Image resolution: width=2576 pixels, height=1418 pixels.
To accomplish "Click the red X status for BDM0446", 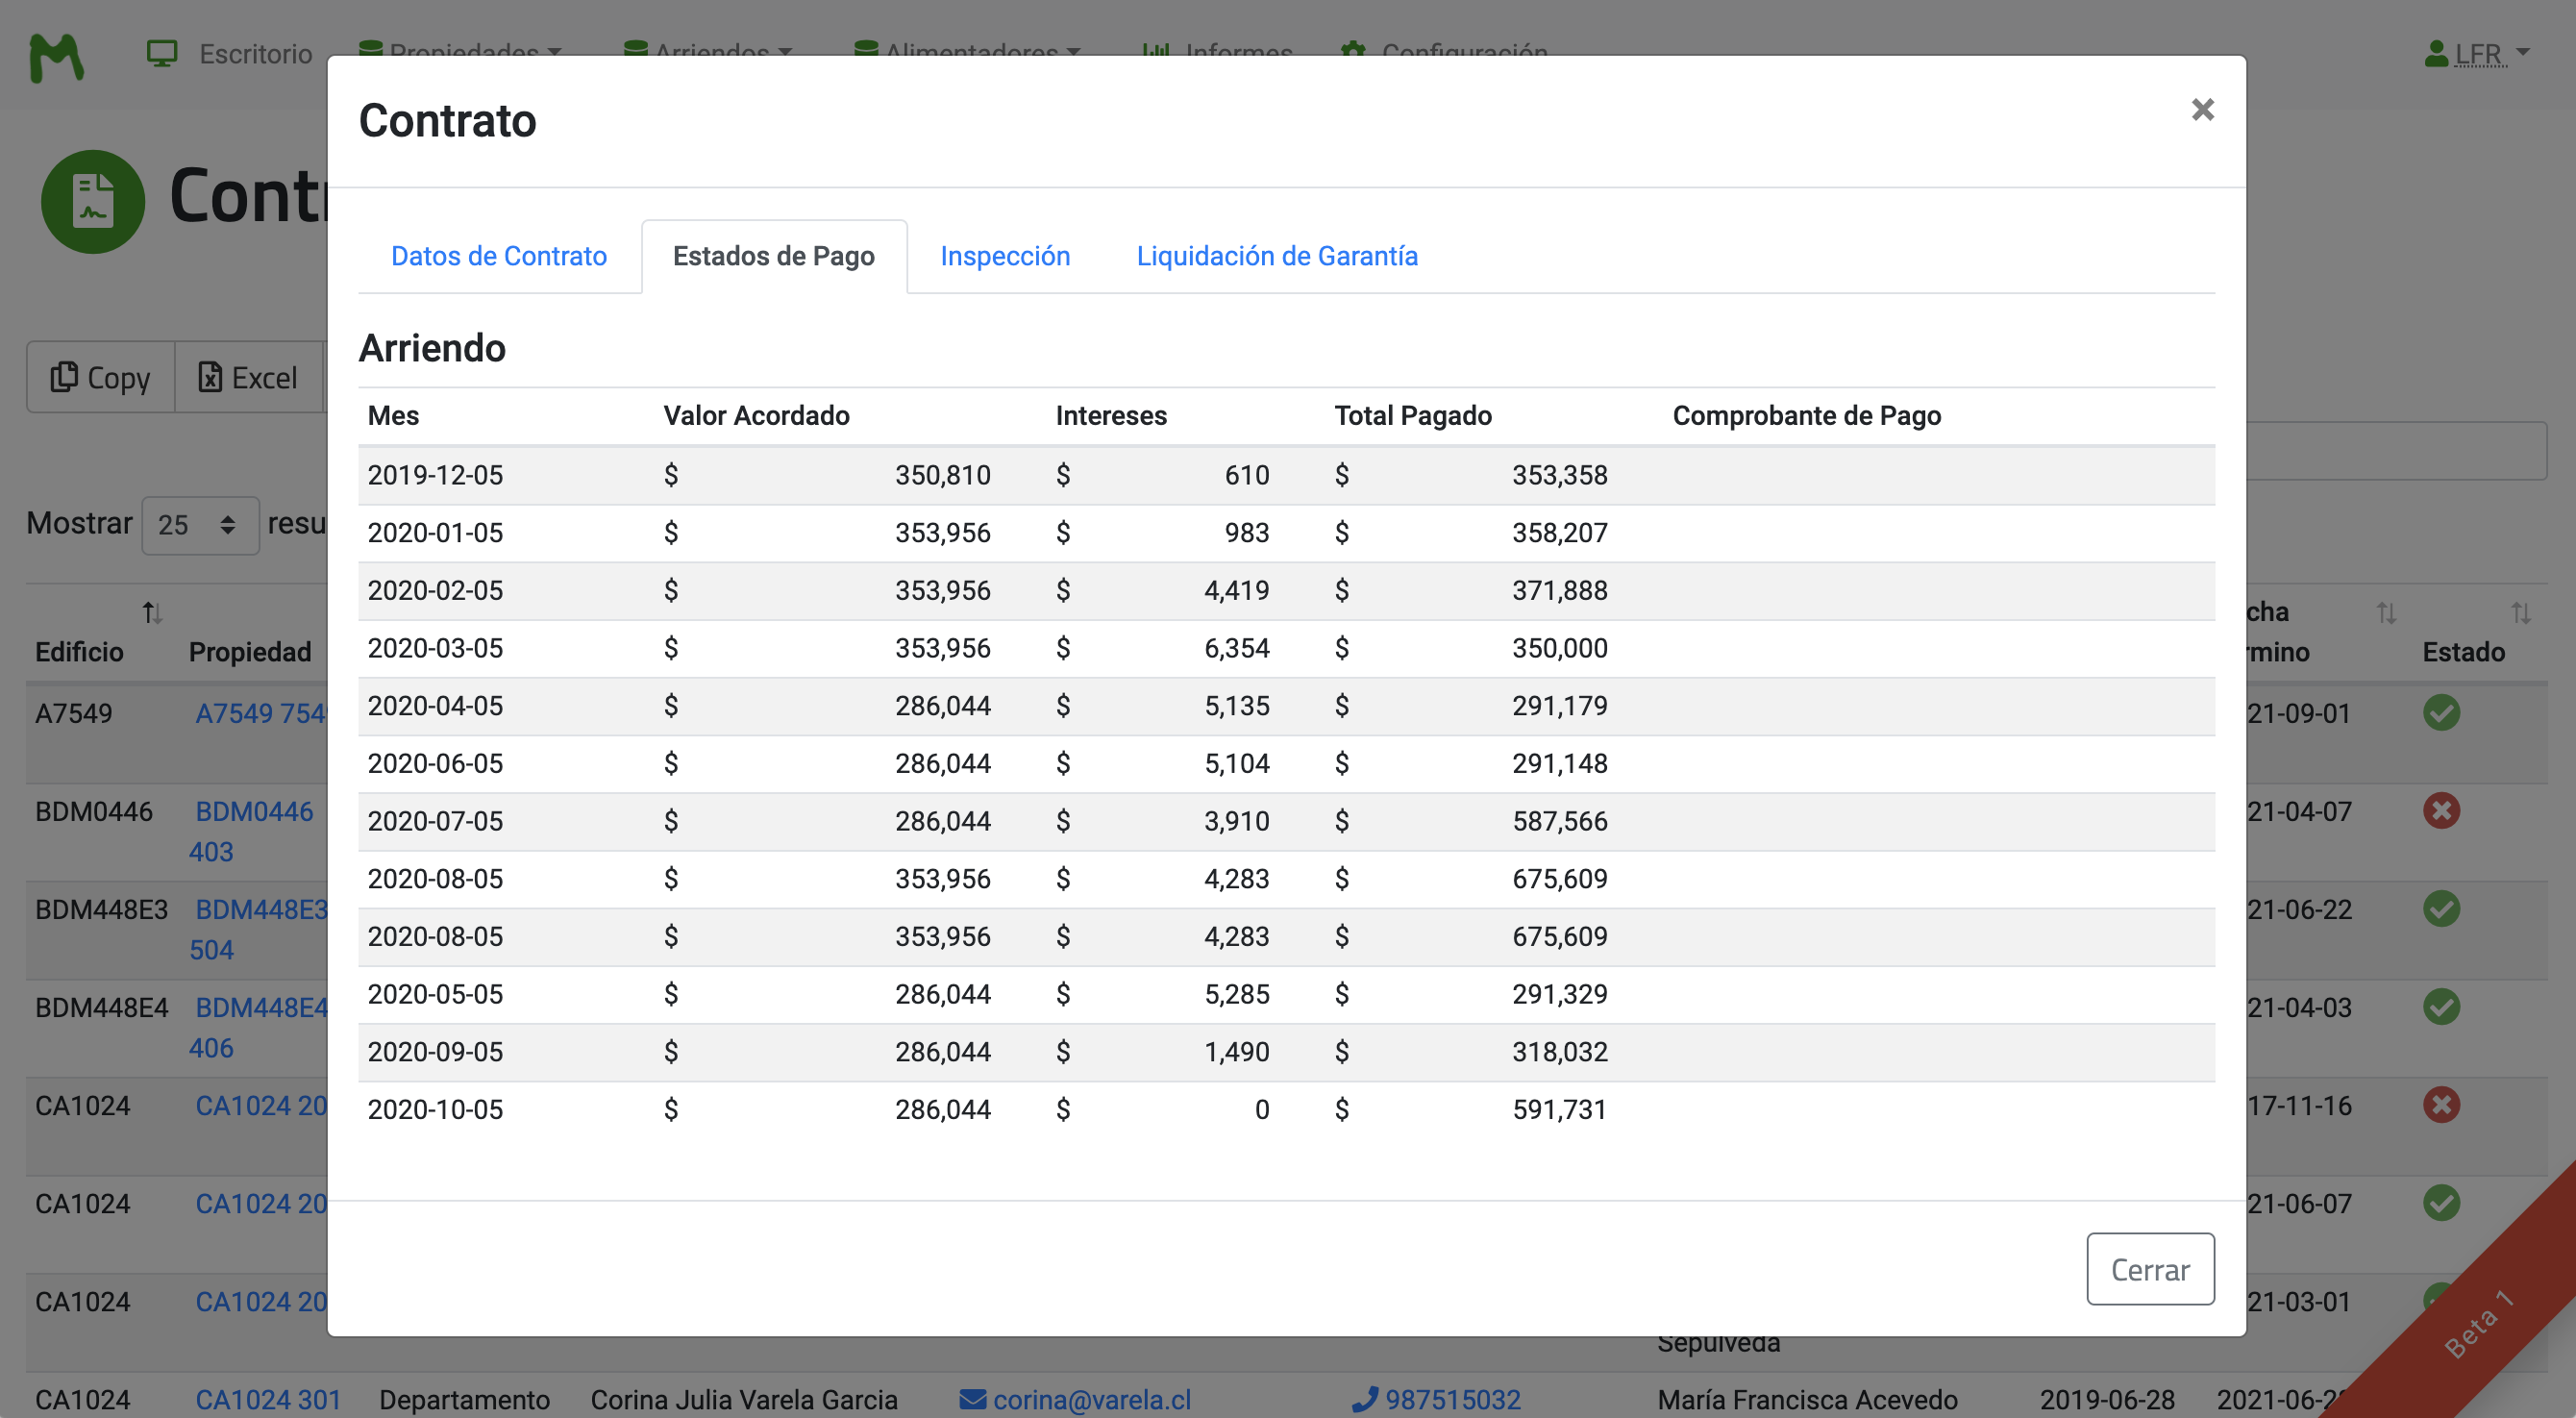I will pos(2441,810).
